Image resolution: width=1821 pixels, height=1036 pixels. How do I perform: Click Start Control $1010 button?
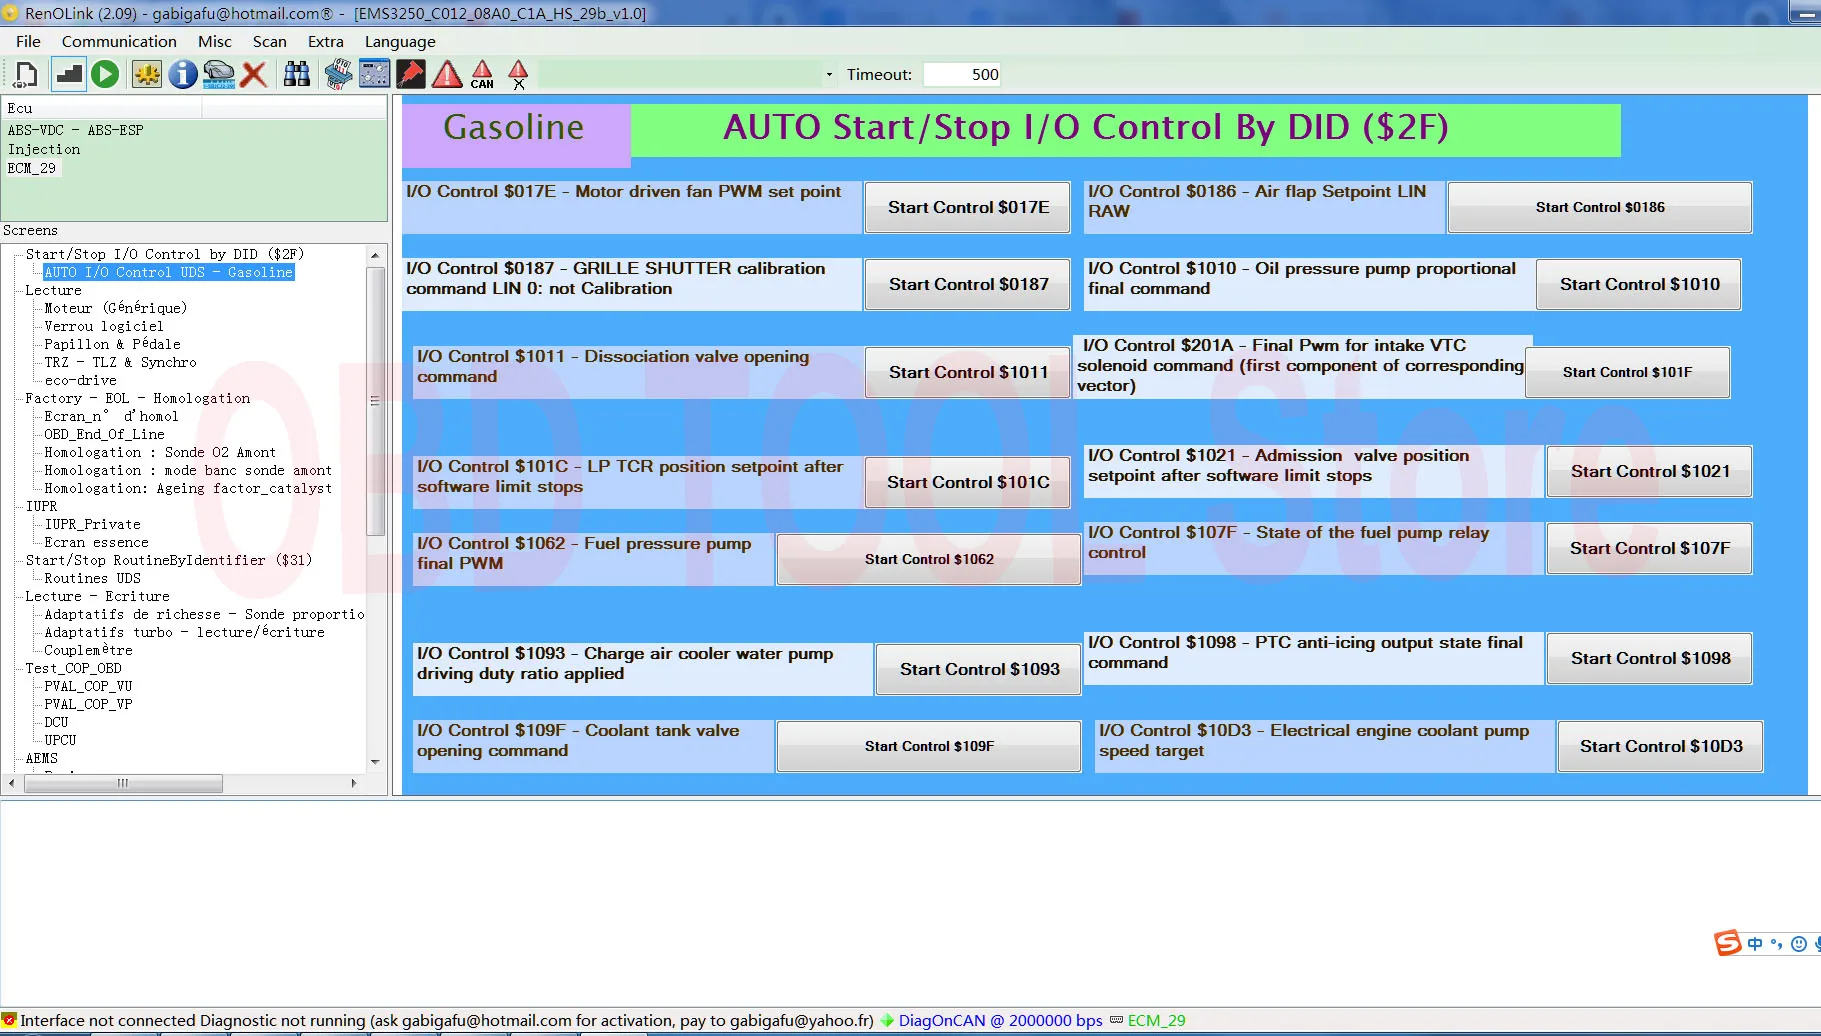coord(1639,284)
